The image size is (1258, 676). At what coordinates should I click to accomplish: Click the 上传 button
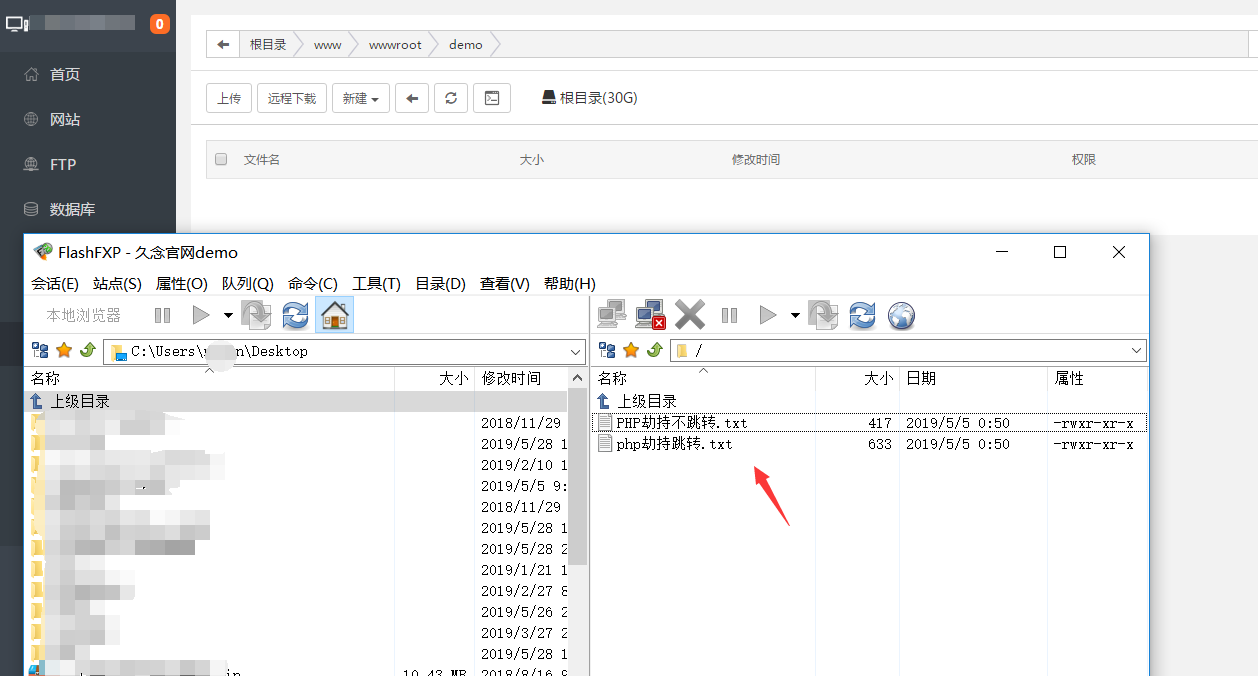tap(229, 98)
